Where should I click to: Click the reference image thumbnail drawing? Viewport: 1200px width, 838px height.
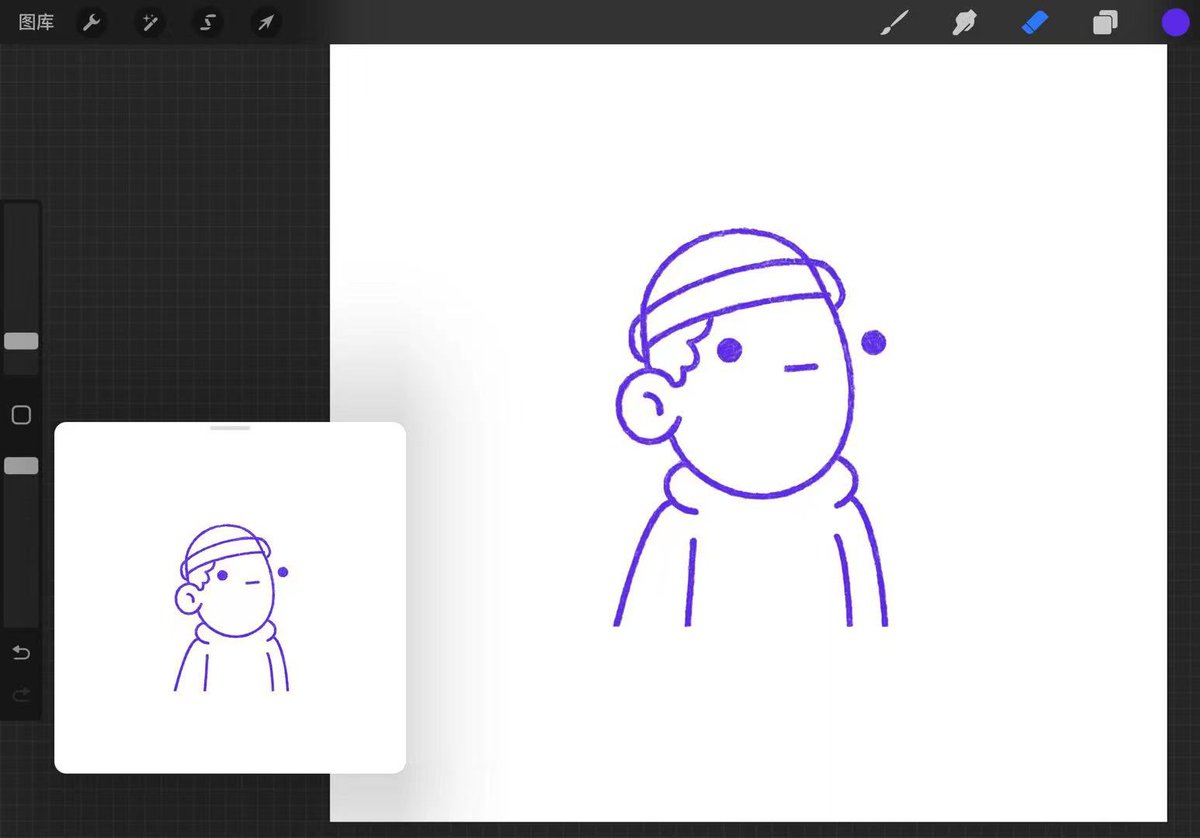pos(231,607)
